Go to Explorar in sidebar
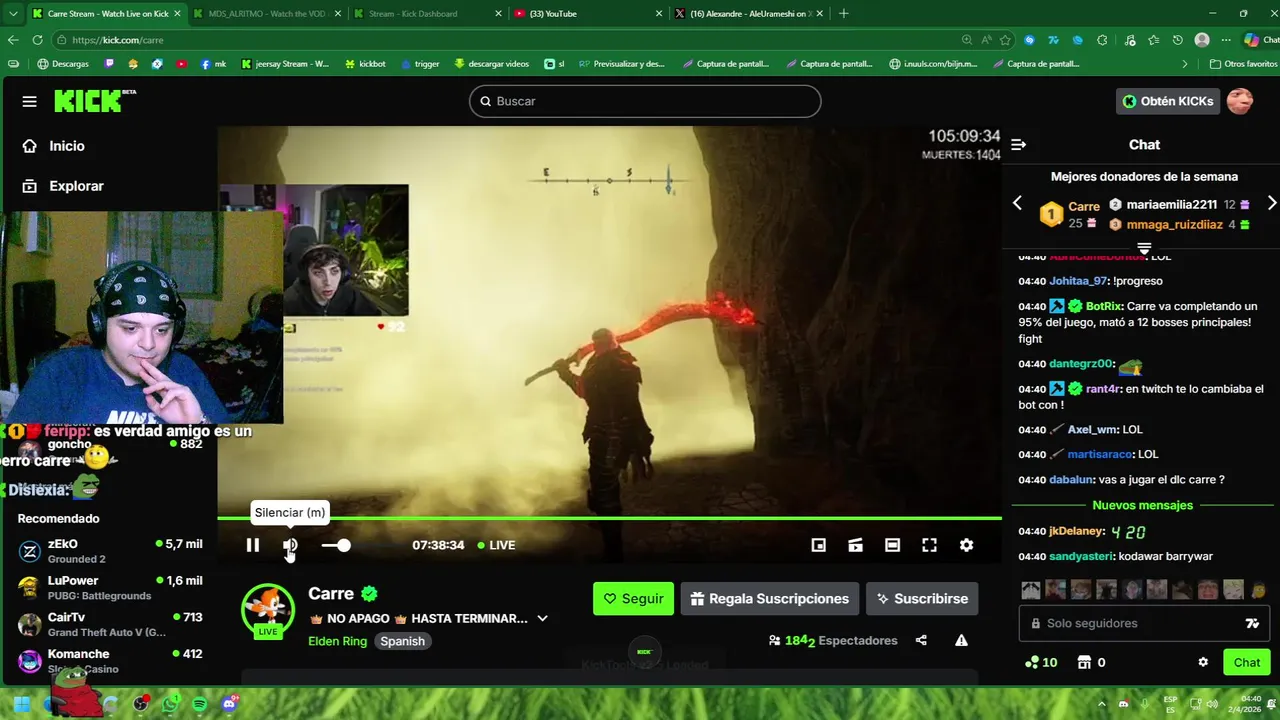1280x720 pixels. pos(76,186)
